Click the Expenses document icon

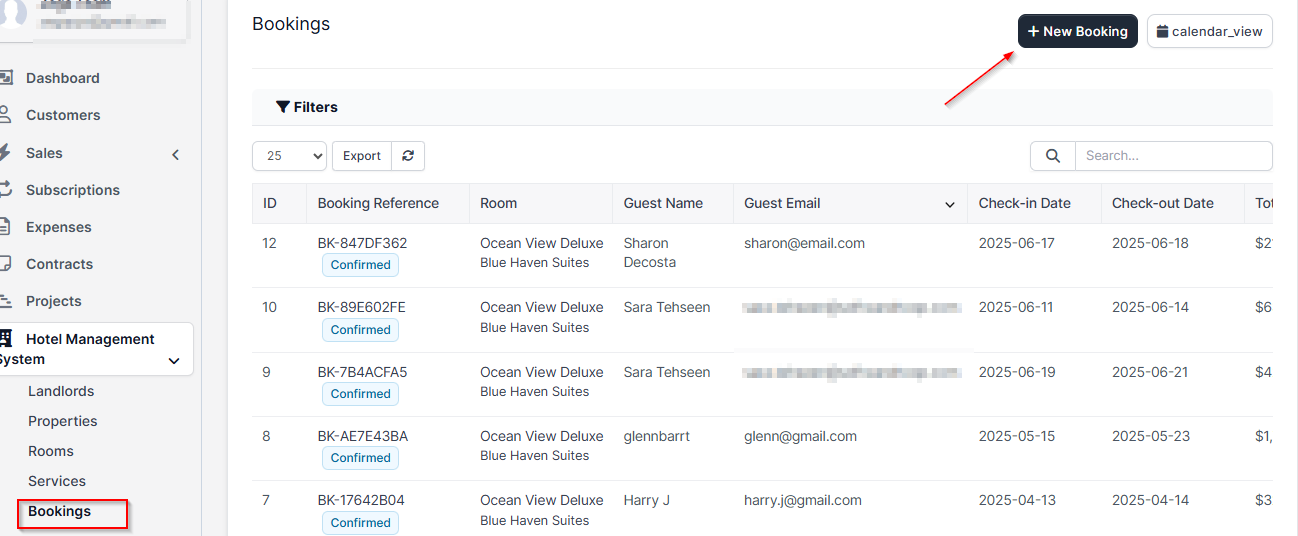[x=5, y=227]
